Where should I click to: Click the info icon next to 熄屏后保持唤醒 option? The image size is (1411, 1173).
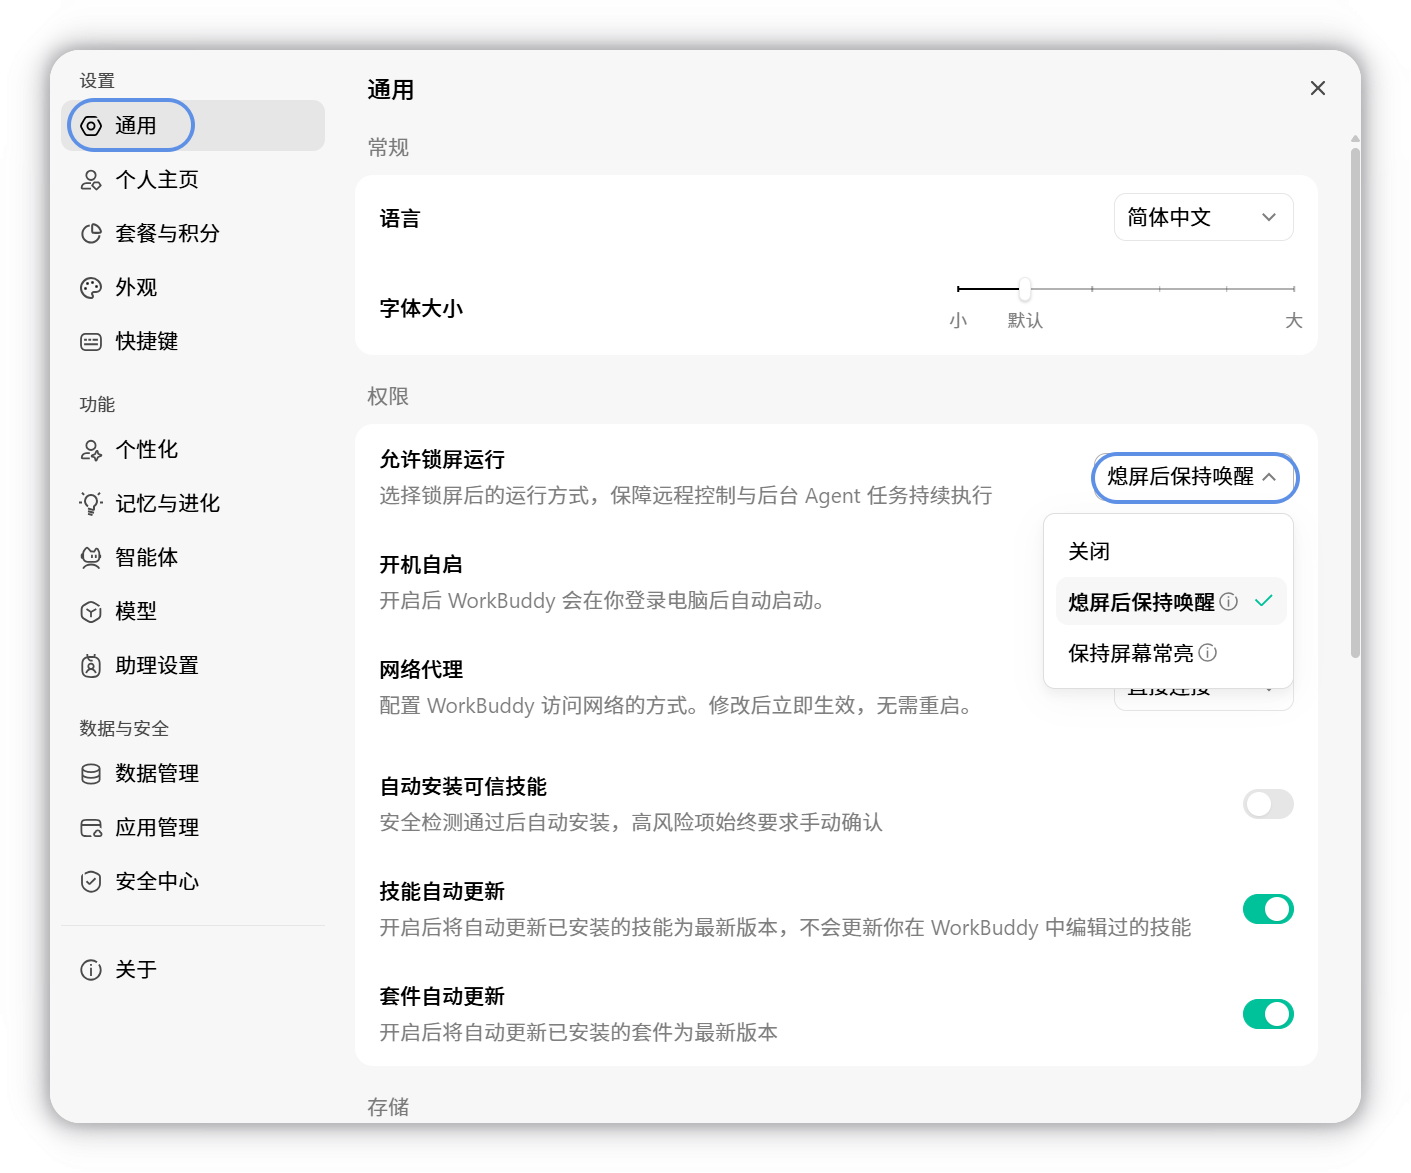(x=1229, y=602)
